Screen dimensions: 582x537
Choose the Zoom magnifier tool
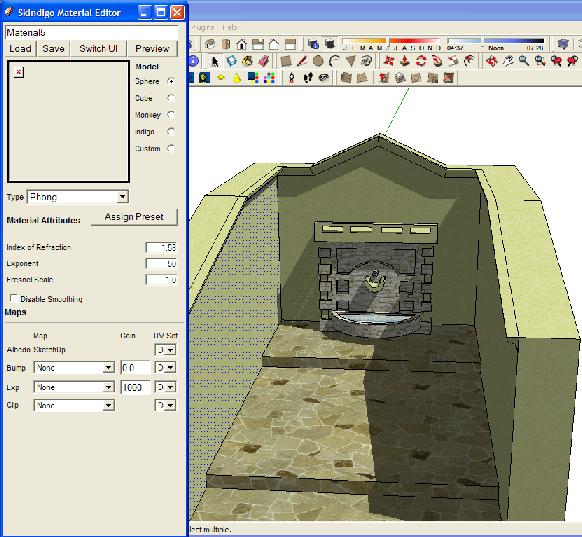pos(524,61)
